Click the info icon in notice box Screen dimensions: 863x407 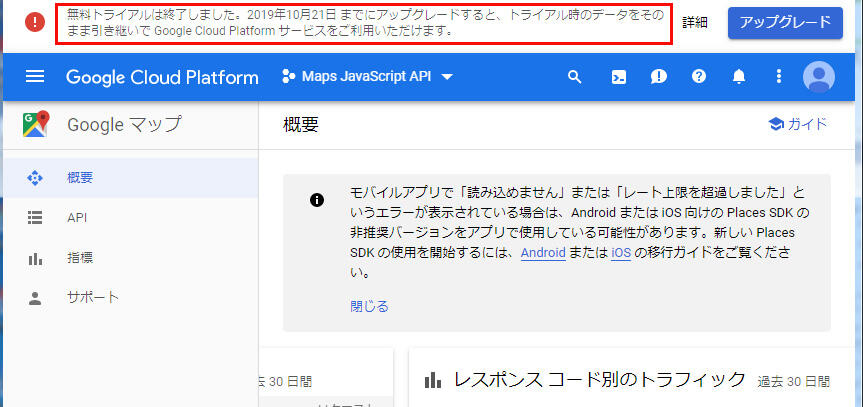point(317,200)
